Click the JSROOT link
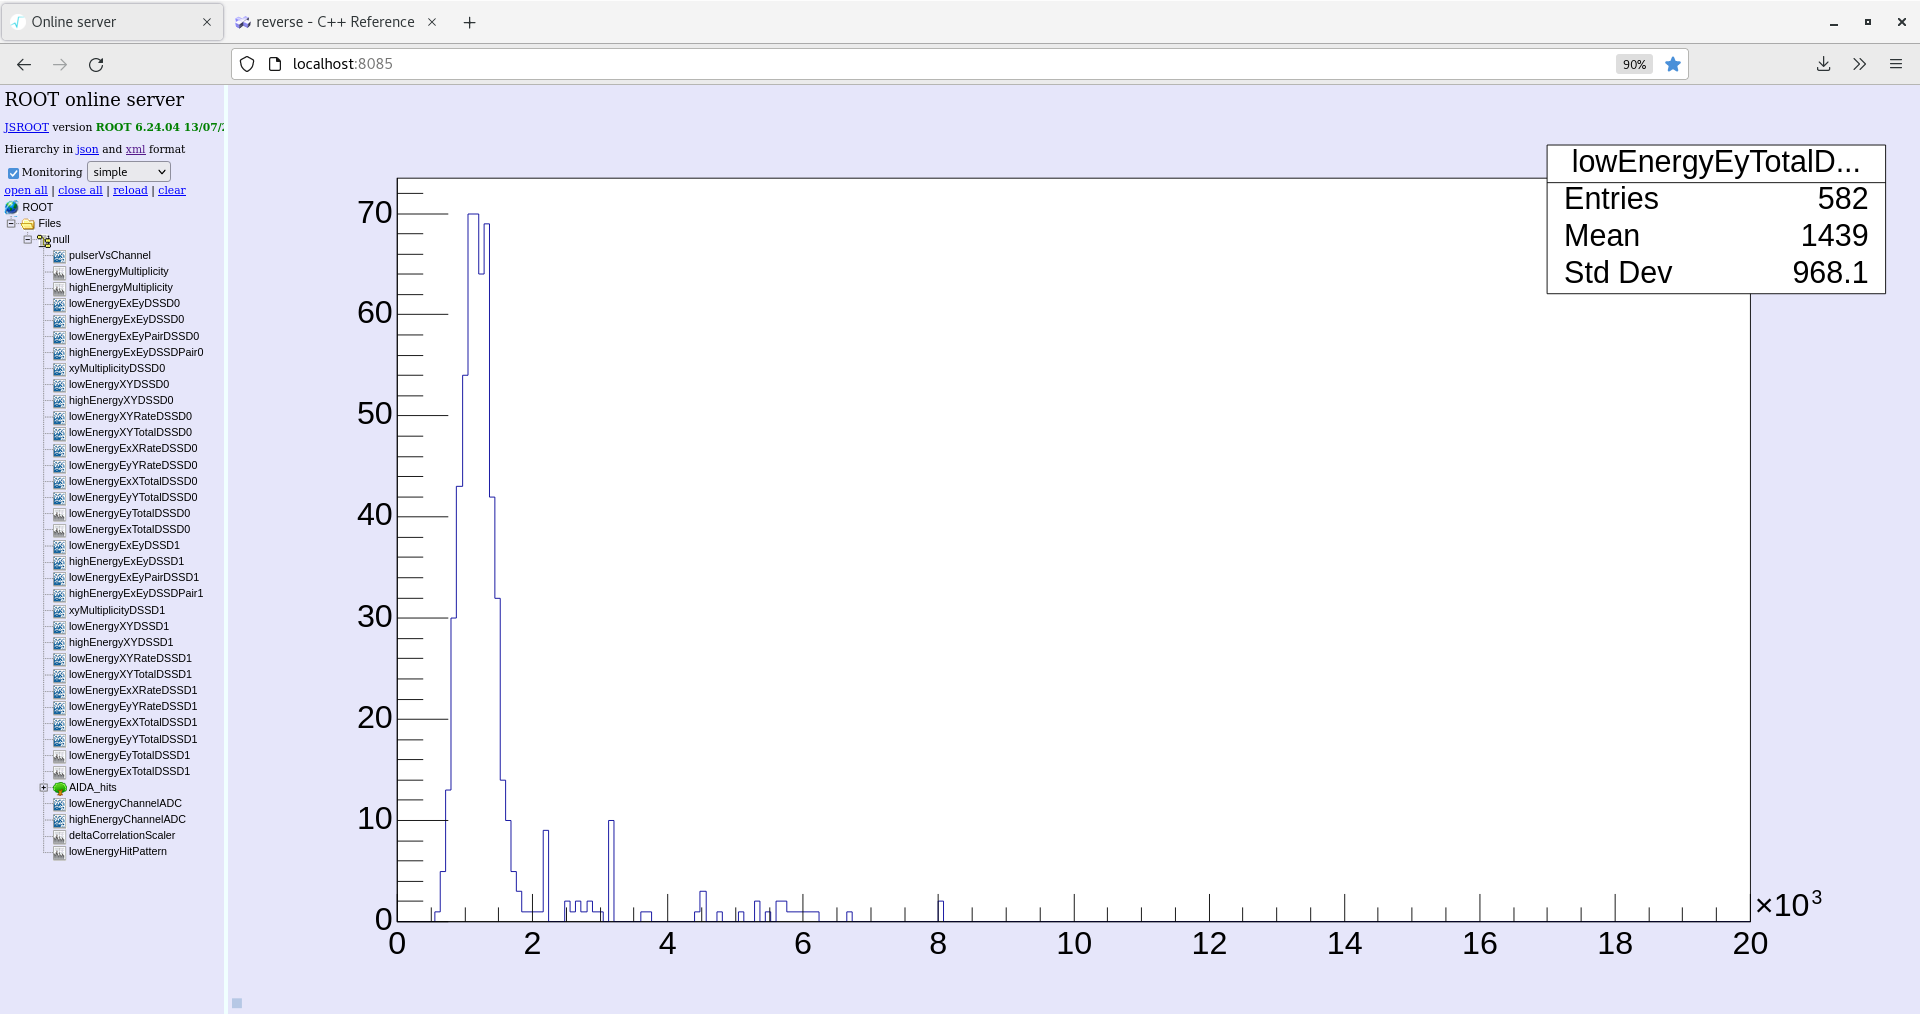 click(x=26, y=127)
